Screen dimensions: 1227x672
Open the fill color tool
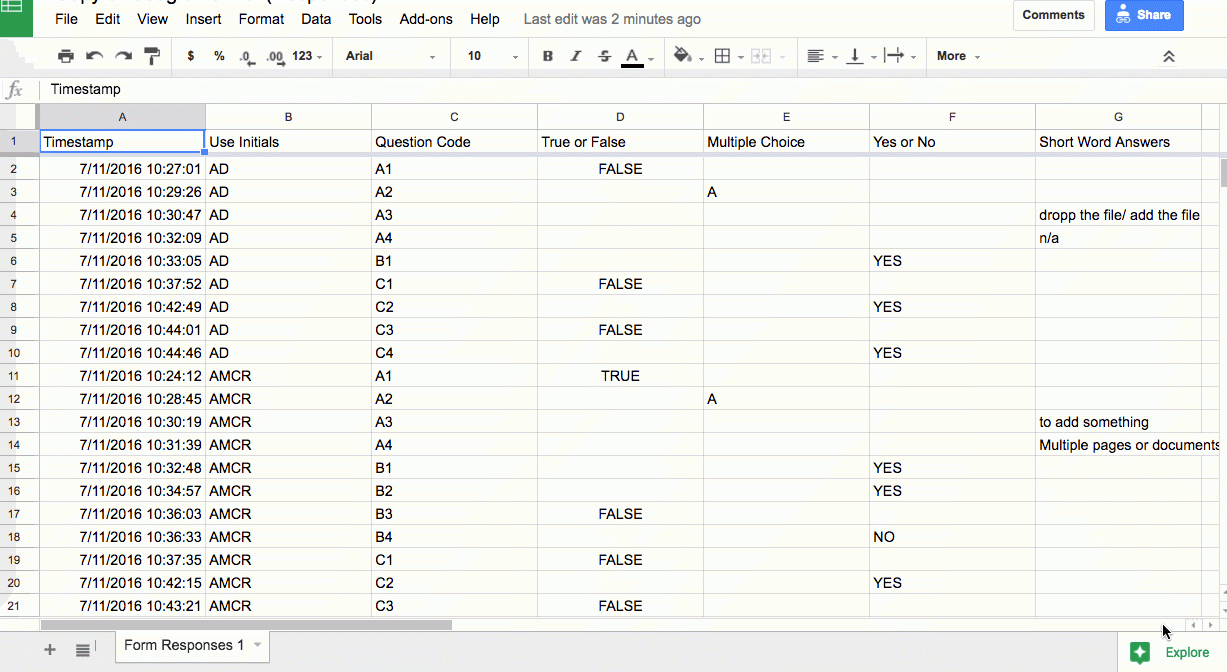[684, 56]
